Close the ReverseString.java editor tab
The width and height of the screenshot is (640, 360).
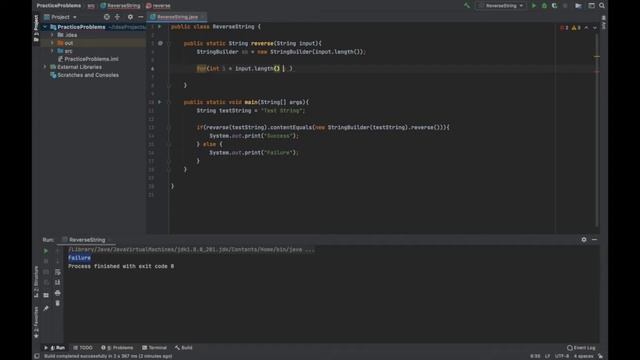pos(202,17)
